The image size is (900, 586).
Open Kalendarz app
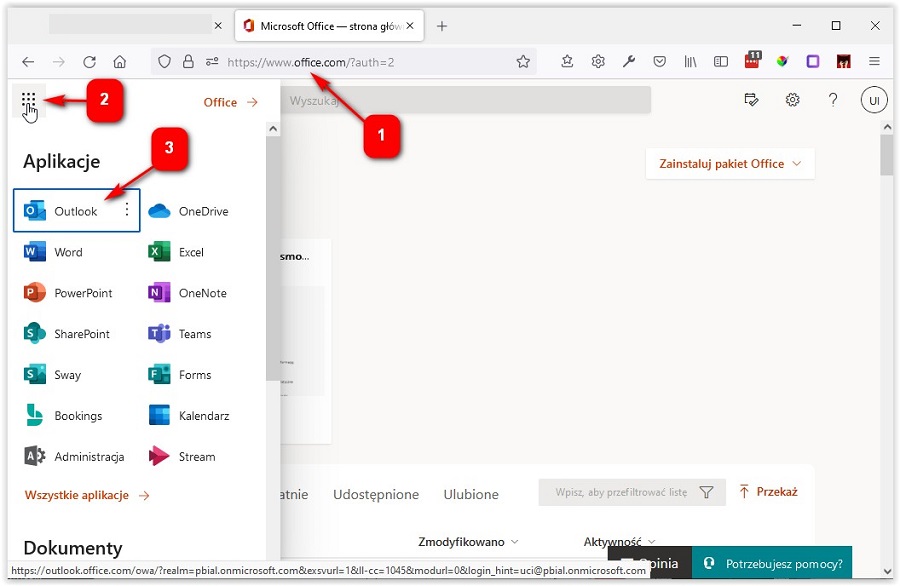pyautogui.click(x=188, y=416)
